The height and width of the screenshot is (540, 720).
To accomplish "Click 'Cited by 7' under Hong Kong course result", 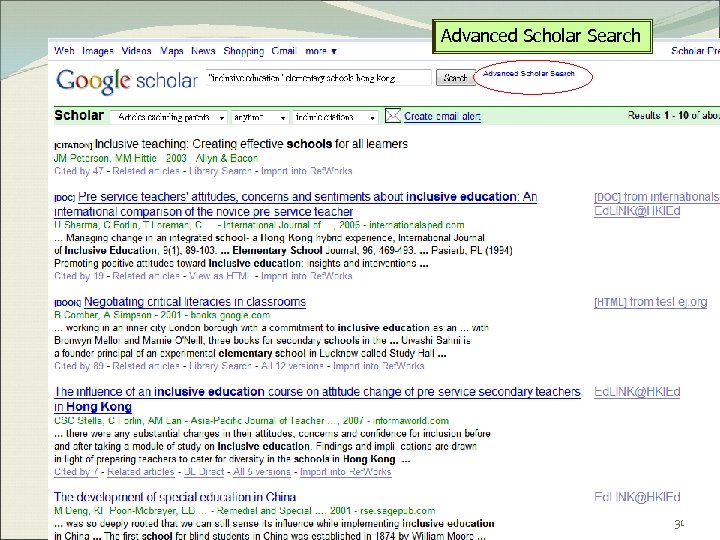I will pyautogui.click(x=76, y=472).
